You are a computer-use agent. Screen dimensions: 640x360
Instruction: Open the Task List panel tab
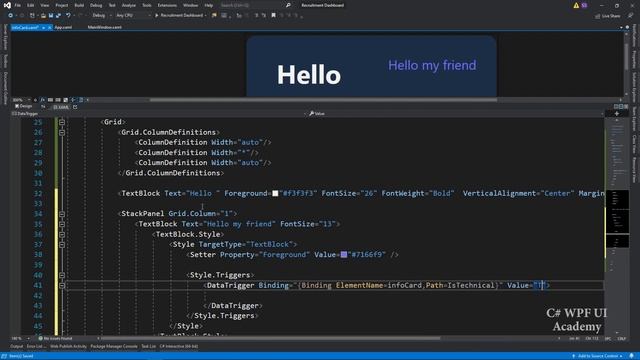[x=149, y=347]
